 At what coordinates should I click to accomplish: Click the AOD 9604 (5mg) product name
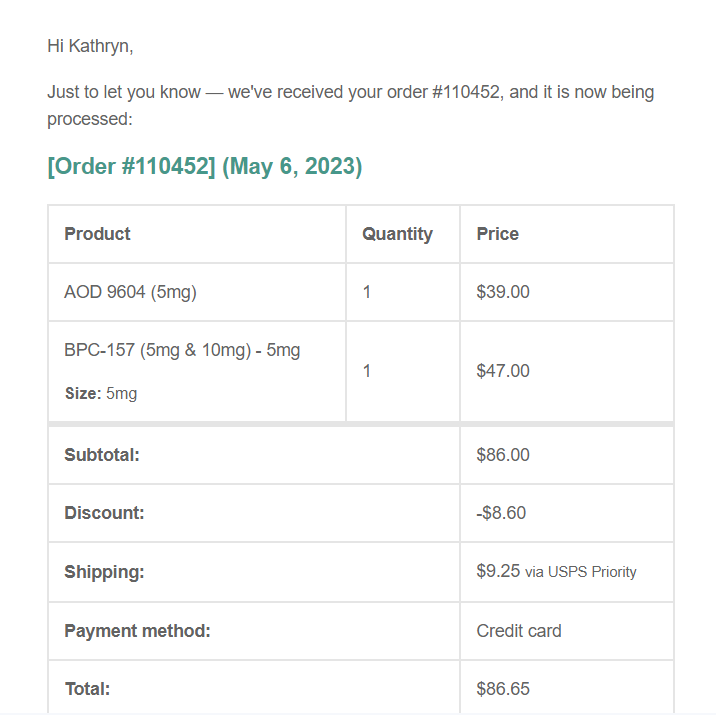[x=130, y=292]
